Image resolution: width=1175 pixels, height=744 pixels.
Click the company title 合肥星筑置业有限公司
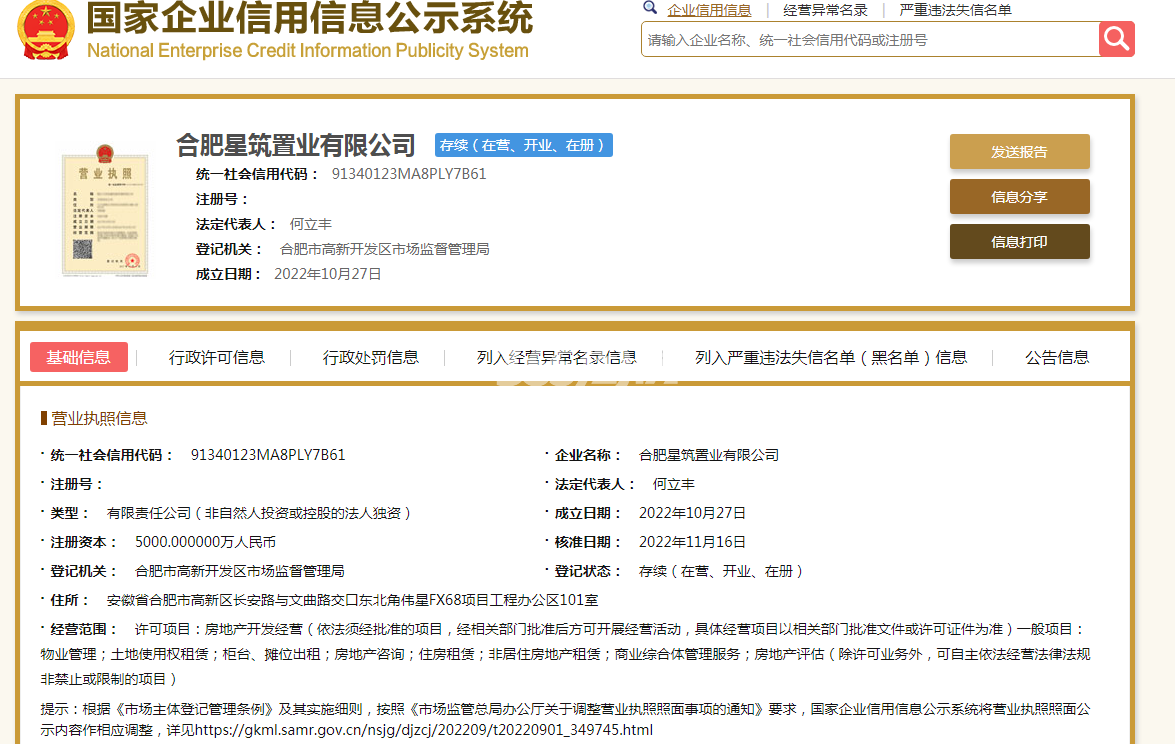(295, 145)
